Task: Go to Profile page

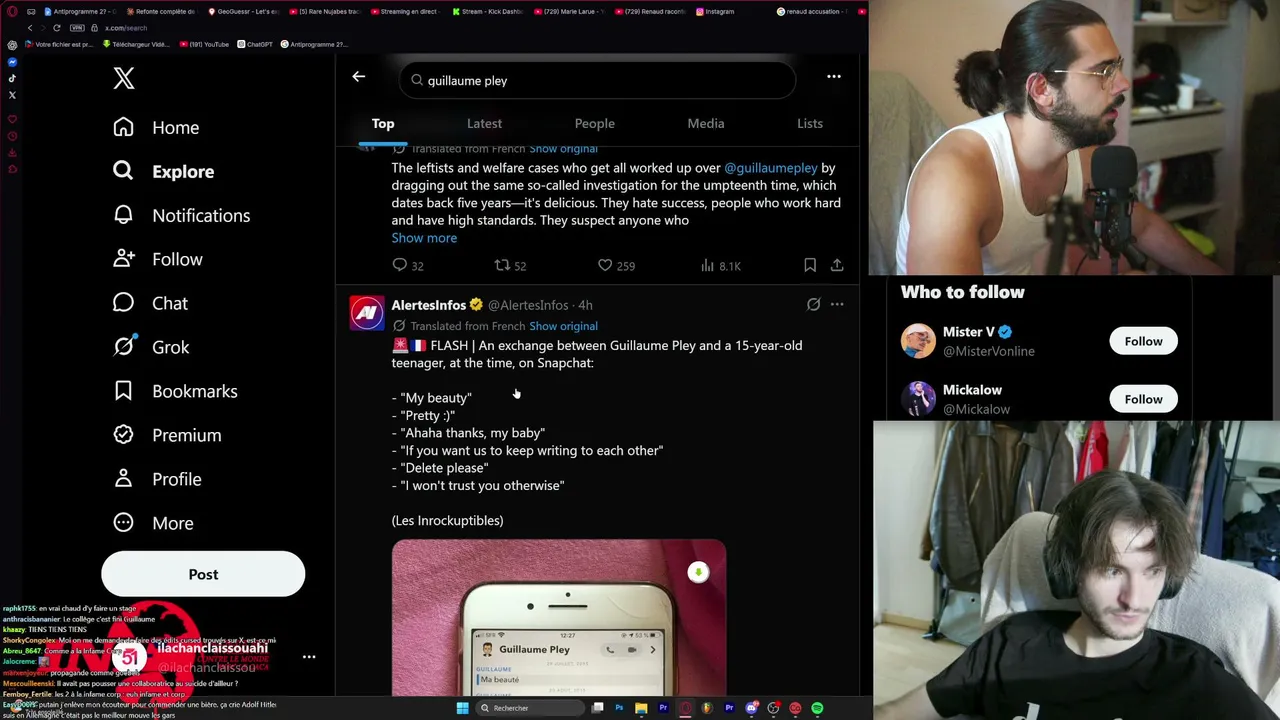Action: point(157,479)
